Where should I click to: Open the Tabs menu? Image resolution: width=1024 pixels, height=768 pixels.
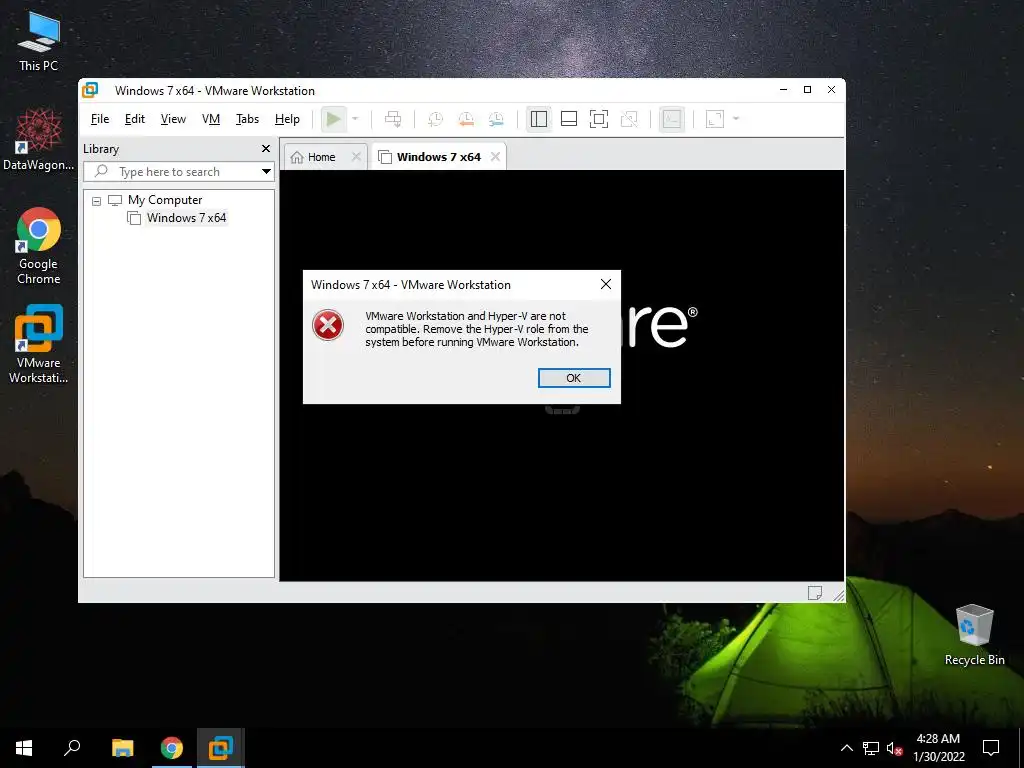pyautogui.click(x=248, y=119)
